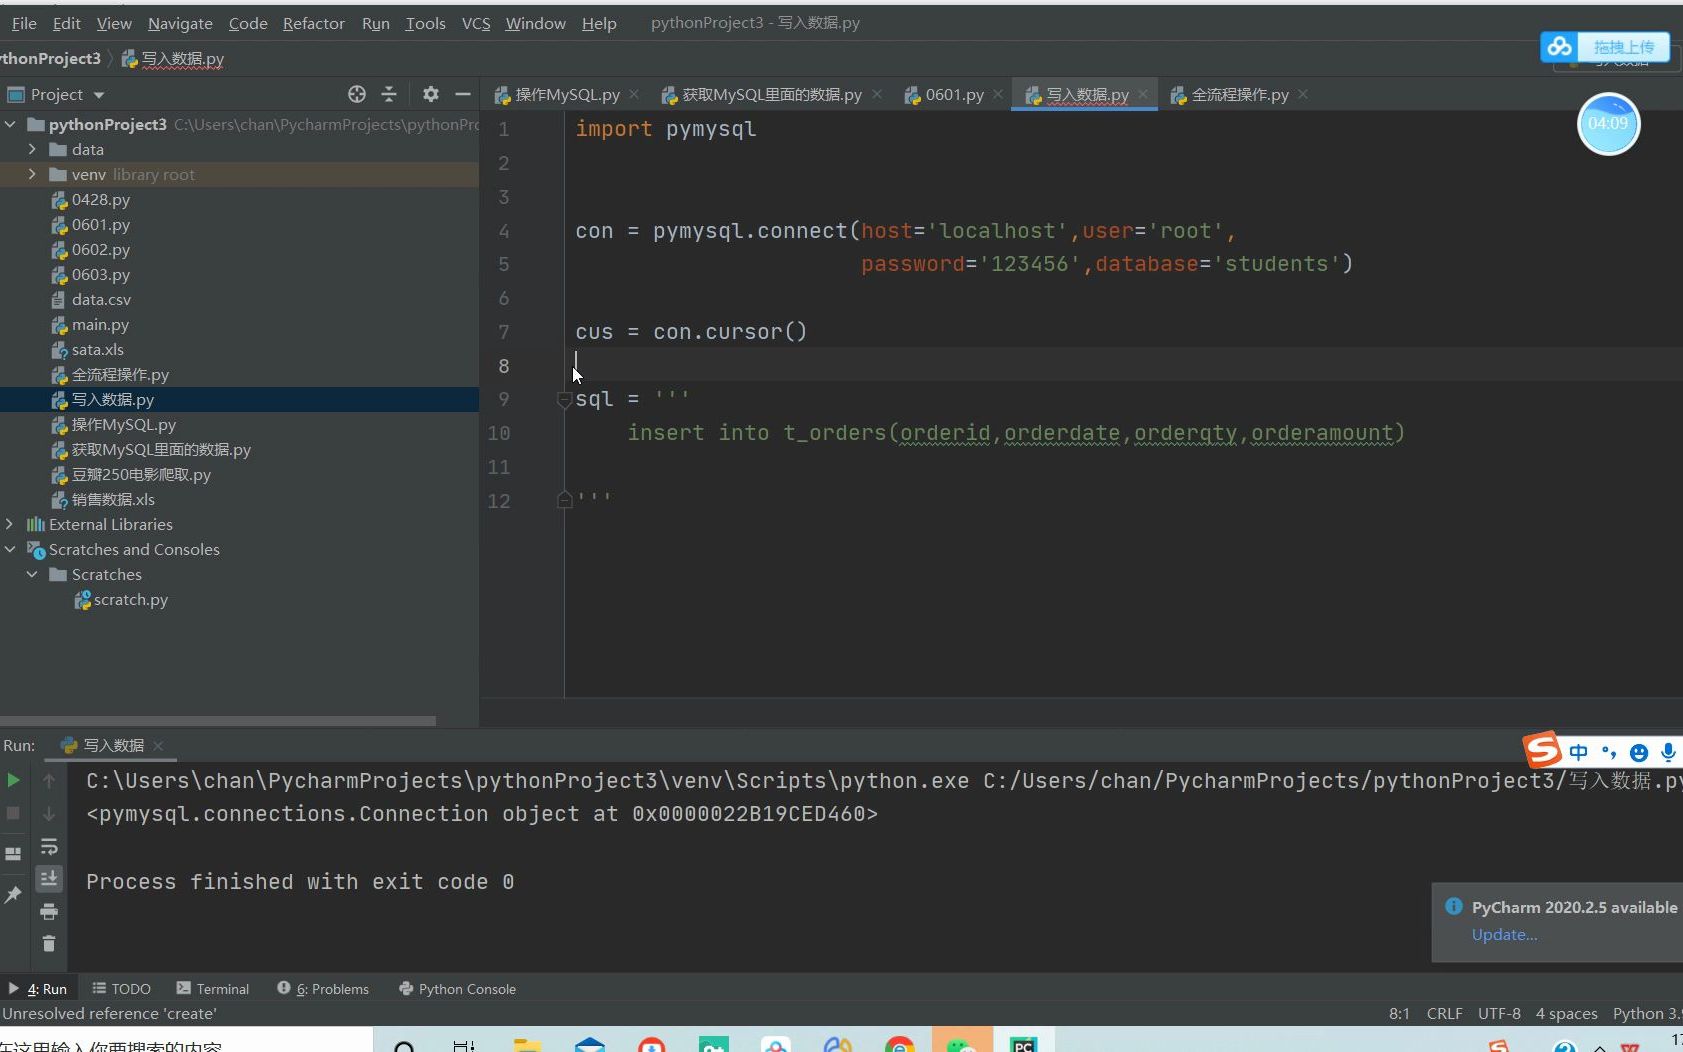Image resolution: width=1683 pixels, height=1052 pixels.
Task: Click the locate/select opened file icon
Action: (x=357, y=94)
